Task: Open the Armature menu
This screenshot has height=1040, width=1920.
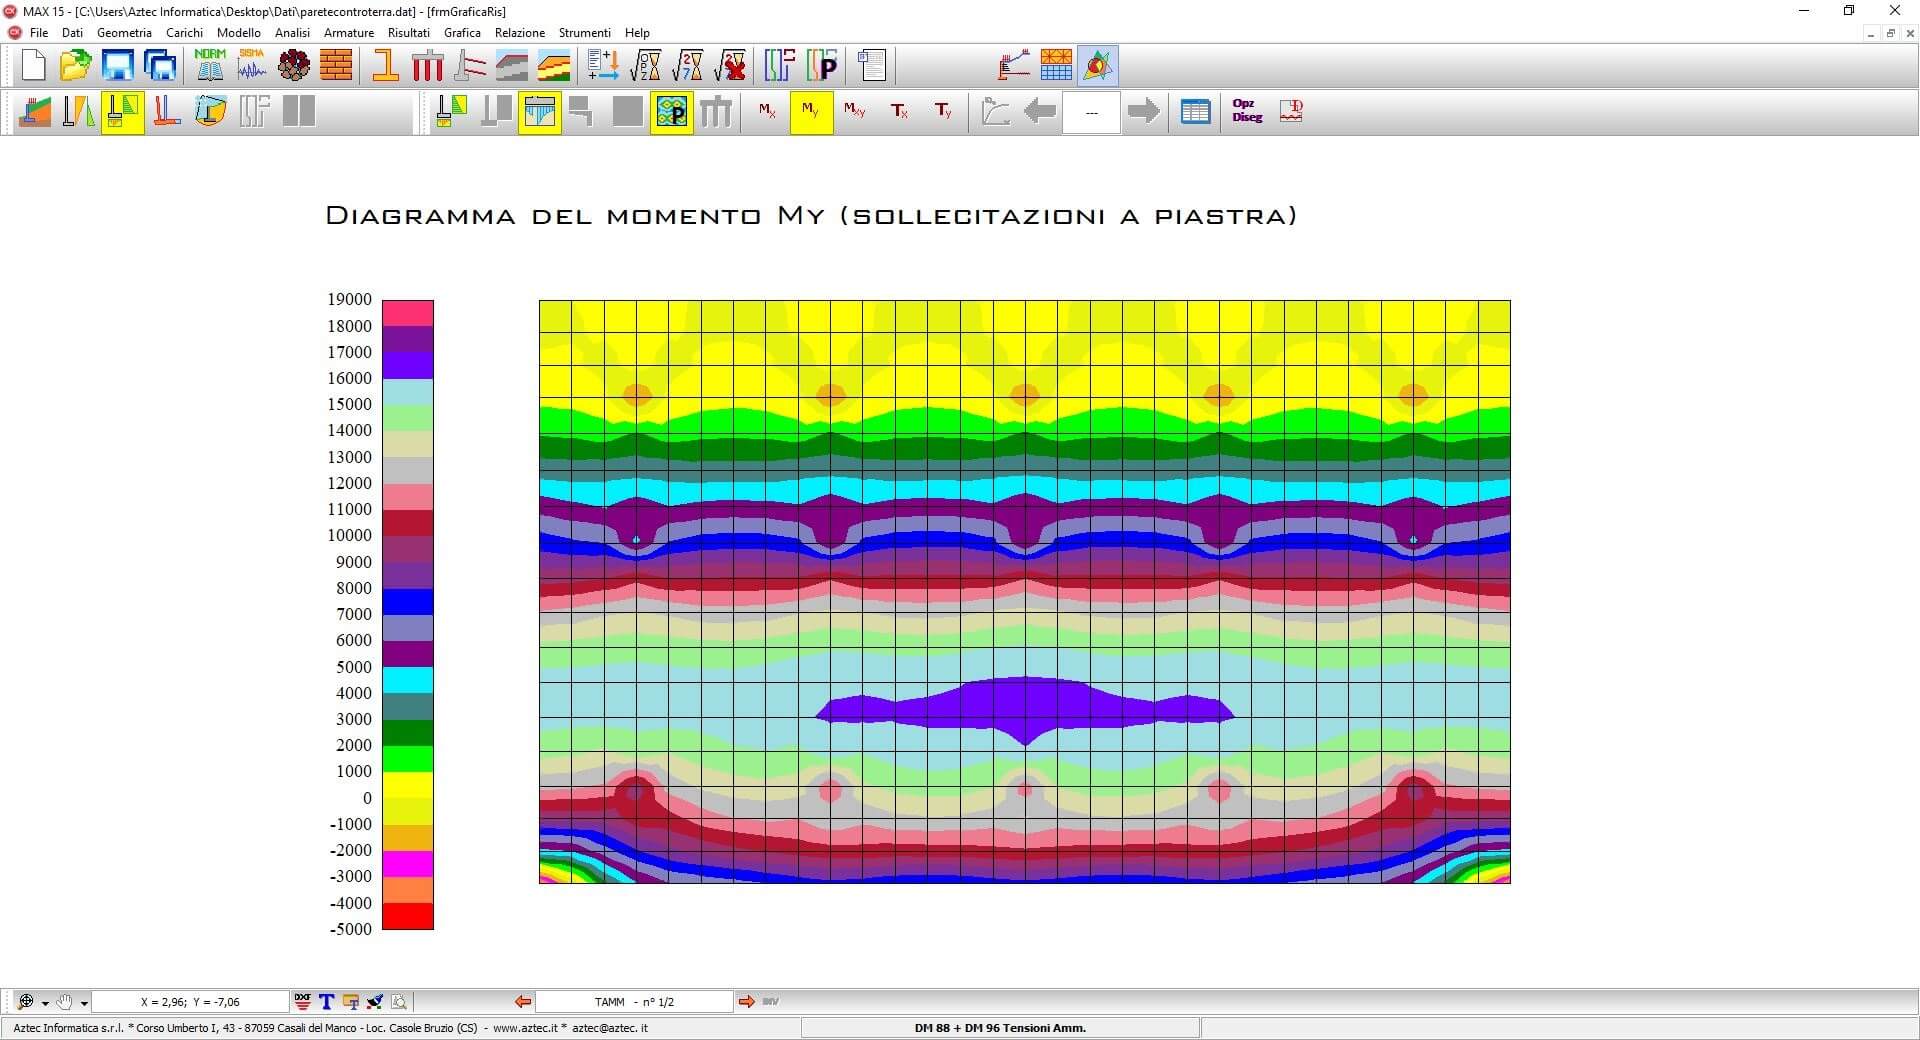Action: click(x=348, y=33)
